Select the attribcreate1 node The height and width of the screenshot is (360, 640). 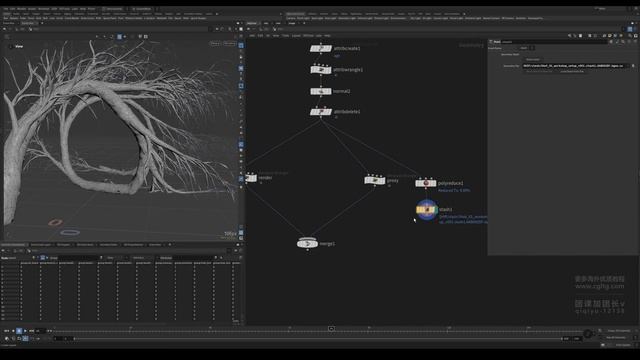coord(321,49)
